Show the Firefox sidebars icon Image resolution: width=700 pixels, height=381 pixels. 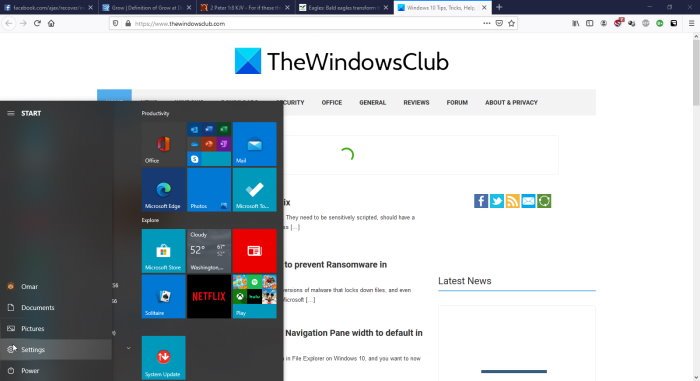click(590, 23)
